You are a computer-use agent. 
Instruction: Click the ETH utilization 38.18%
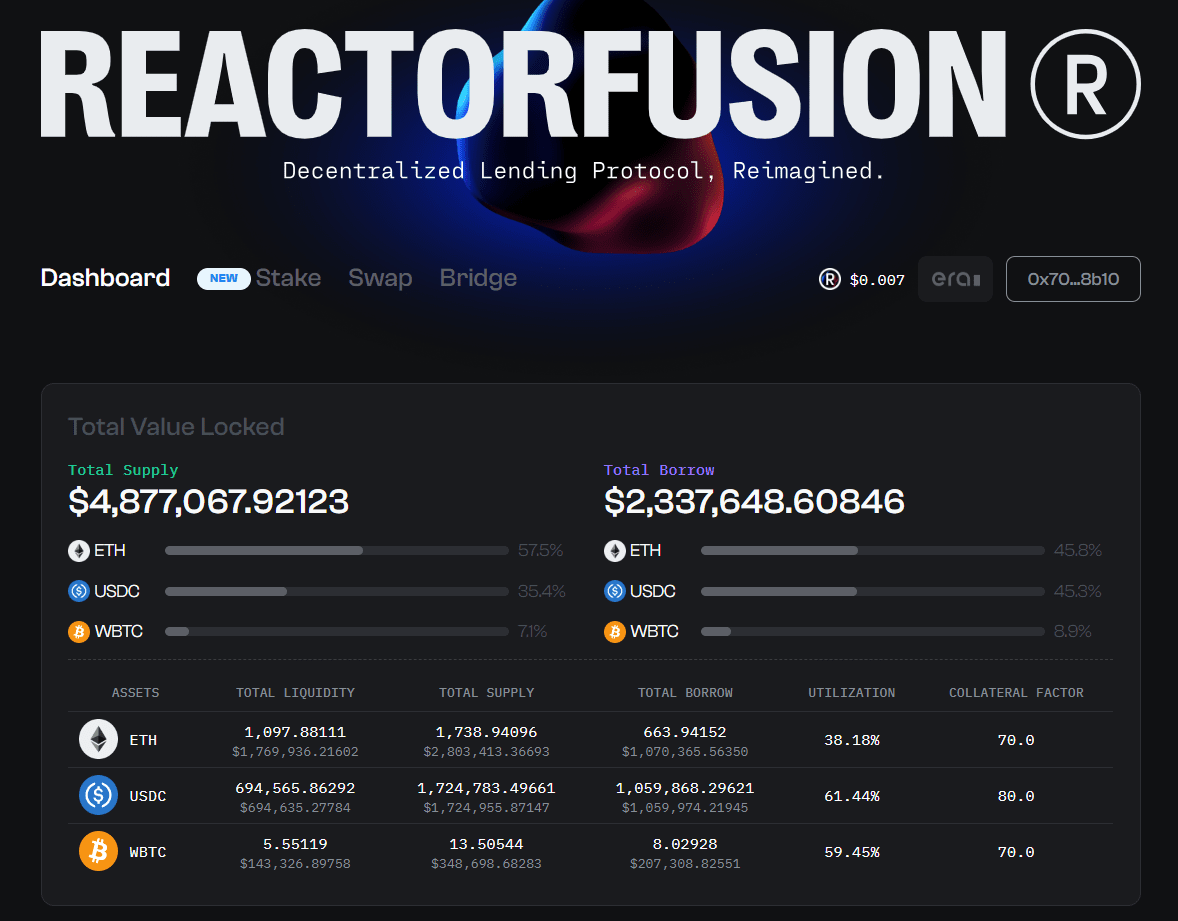point(851,740)
